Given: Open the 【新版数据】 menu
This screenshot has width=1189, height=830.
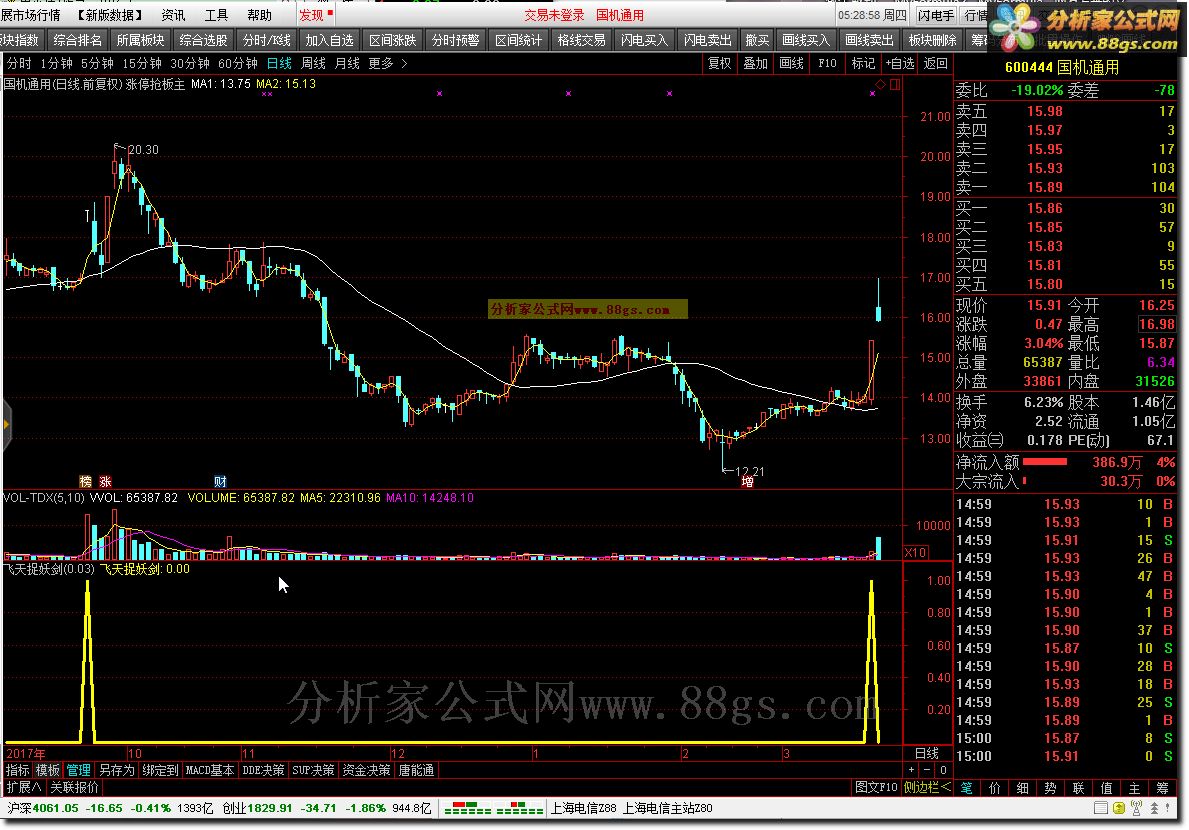Looking at the screenshot, I should 110,15.
